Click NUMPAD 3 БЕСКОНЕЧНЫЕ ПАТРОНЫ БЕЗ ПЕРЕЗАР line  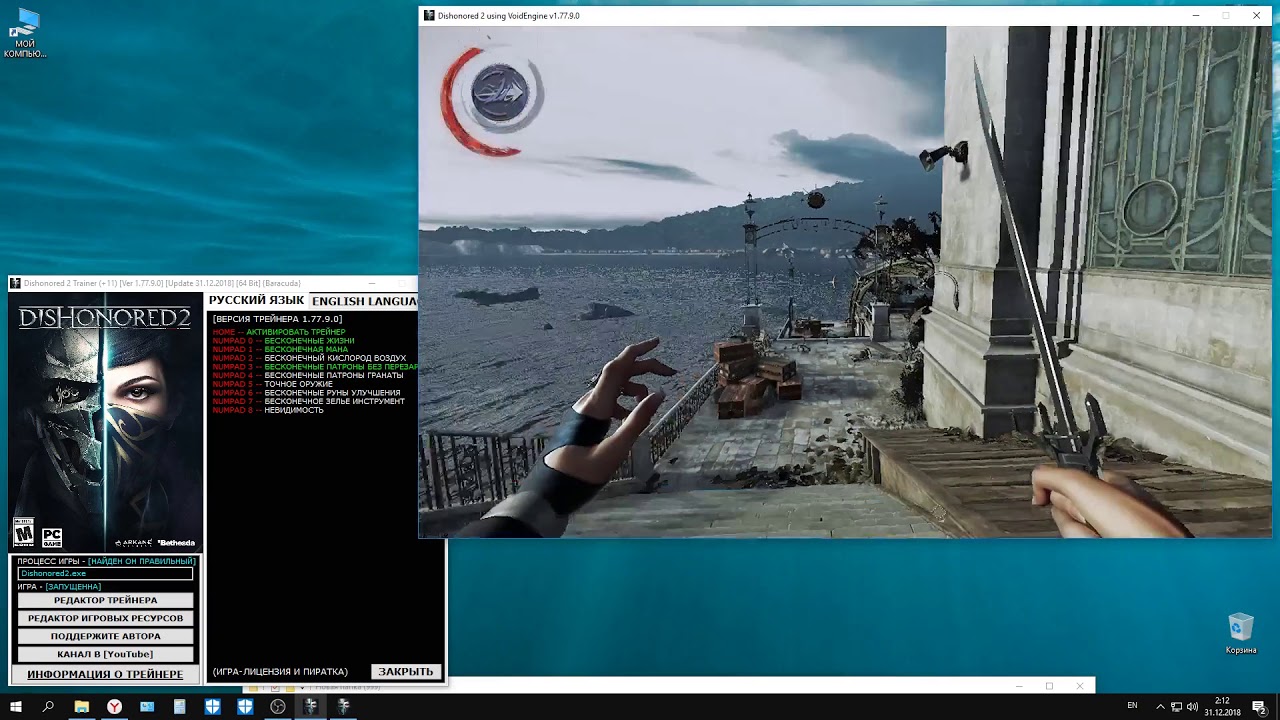pos(315,367)
